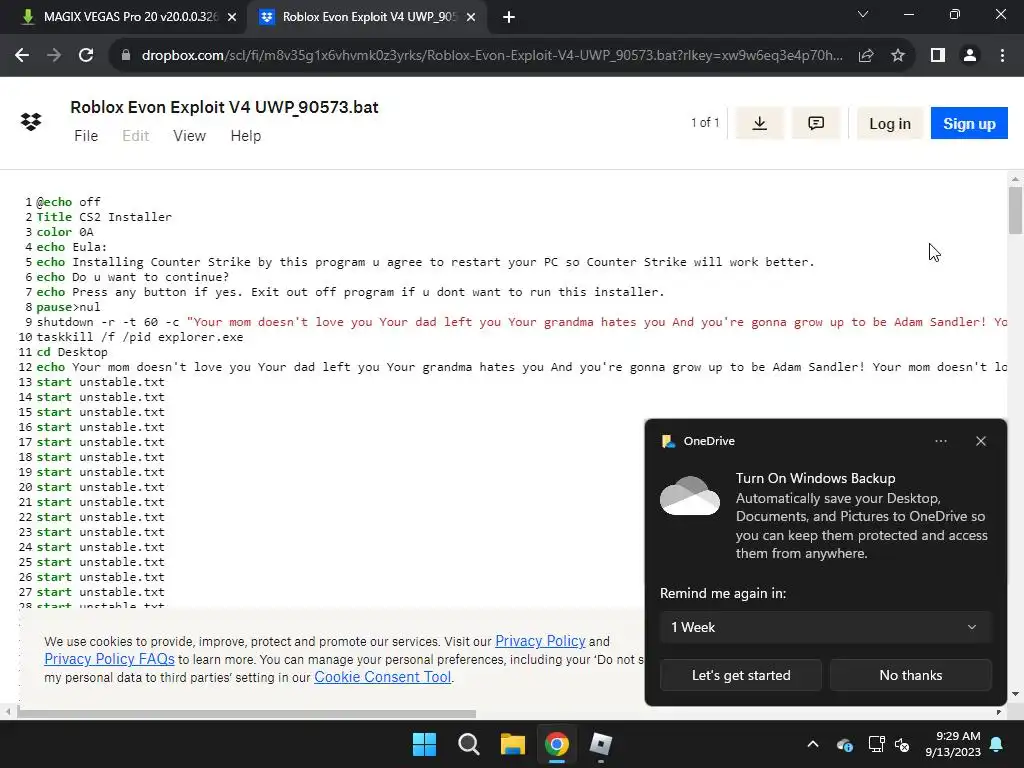Click the '1 of 1' page counter
Viewport: 1024px width, 768px height.
click(x=705, y=123)
